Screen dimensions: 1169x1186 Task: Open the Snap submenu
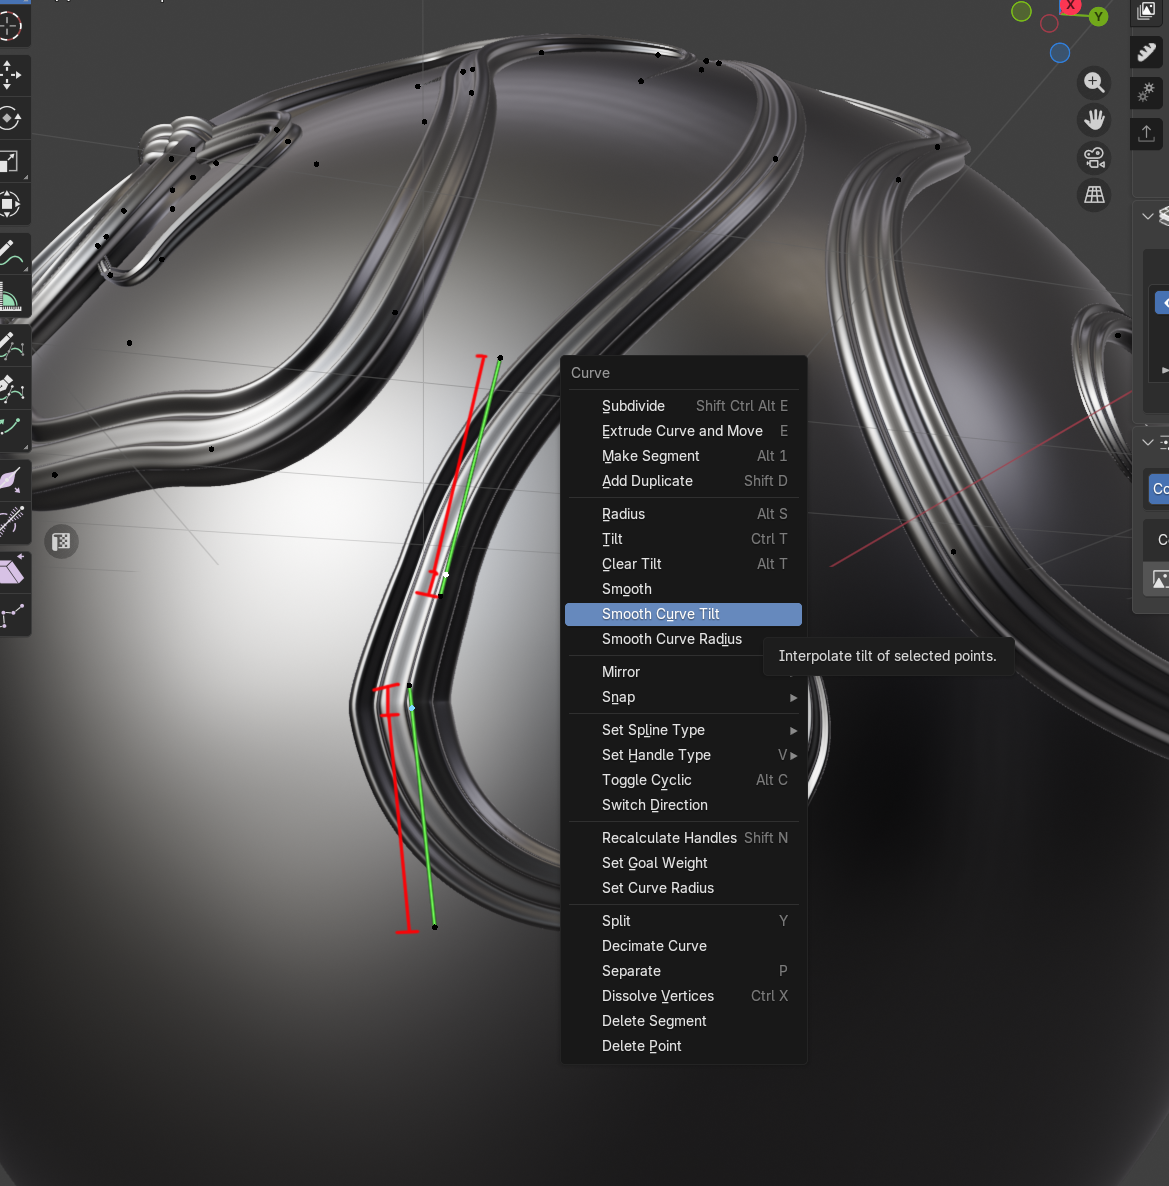[x=684, y=697]
